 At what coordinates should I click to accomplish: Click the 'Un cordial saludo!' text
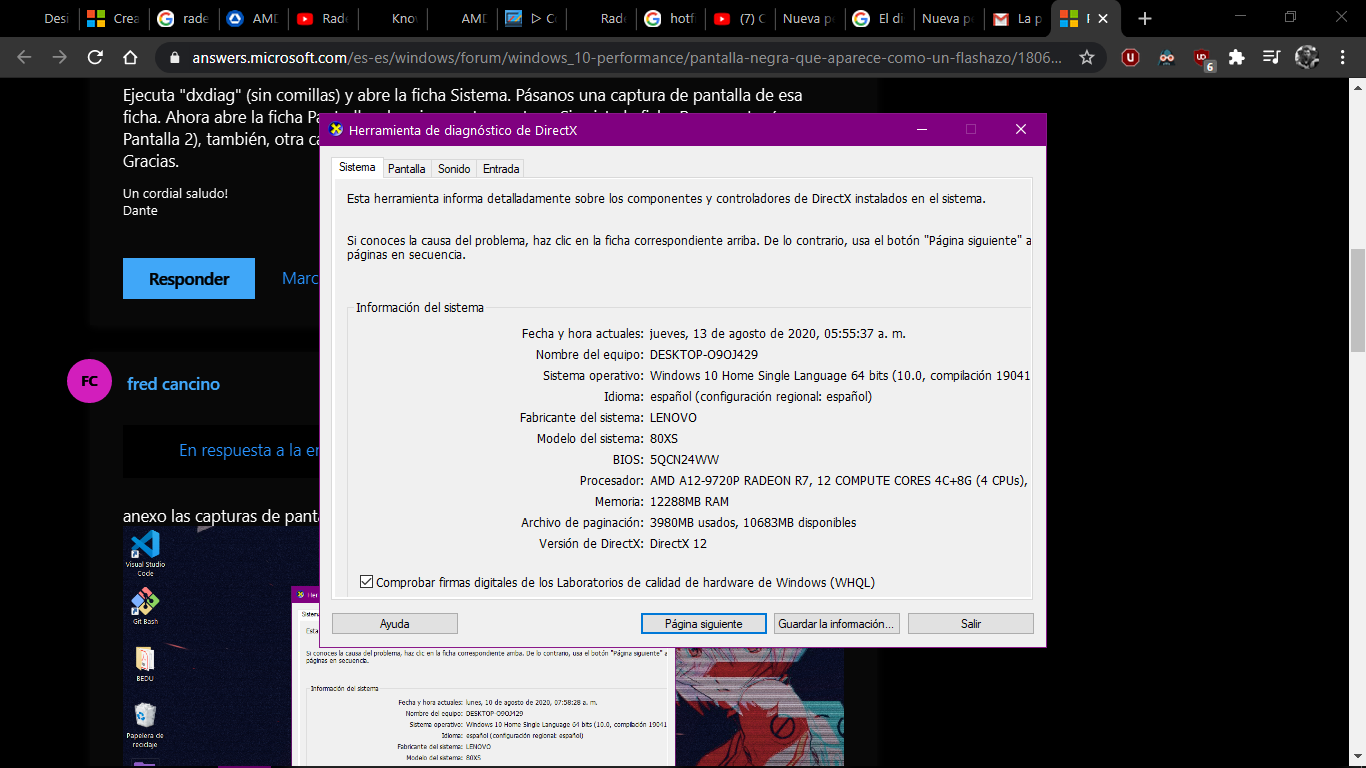(x=175, y=193)
